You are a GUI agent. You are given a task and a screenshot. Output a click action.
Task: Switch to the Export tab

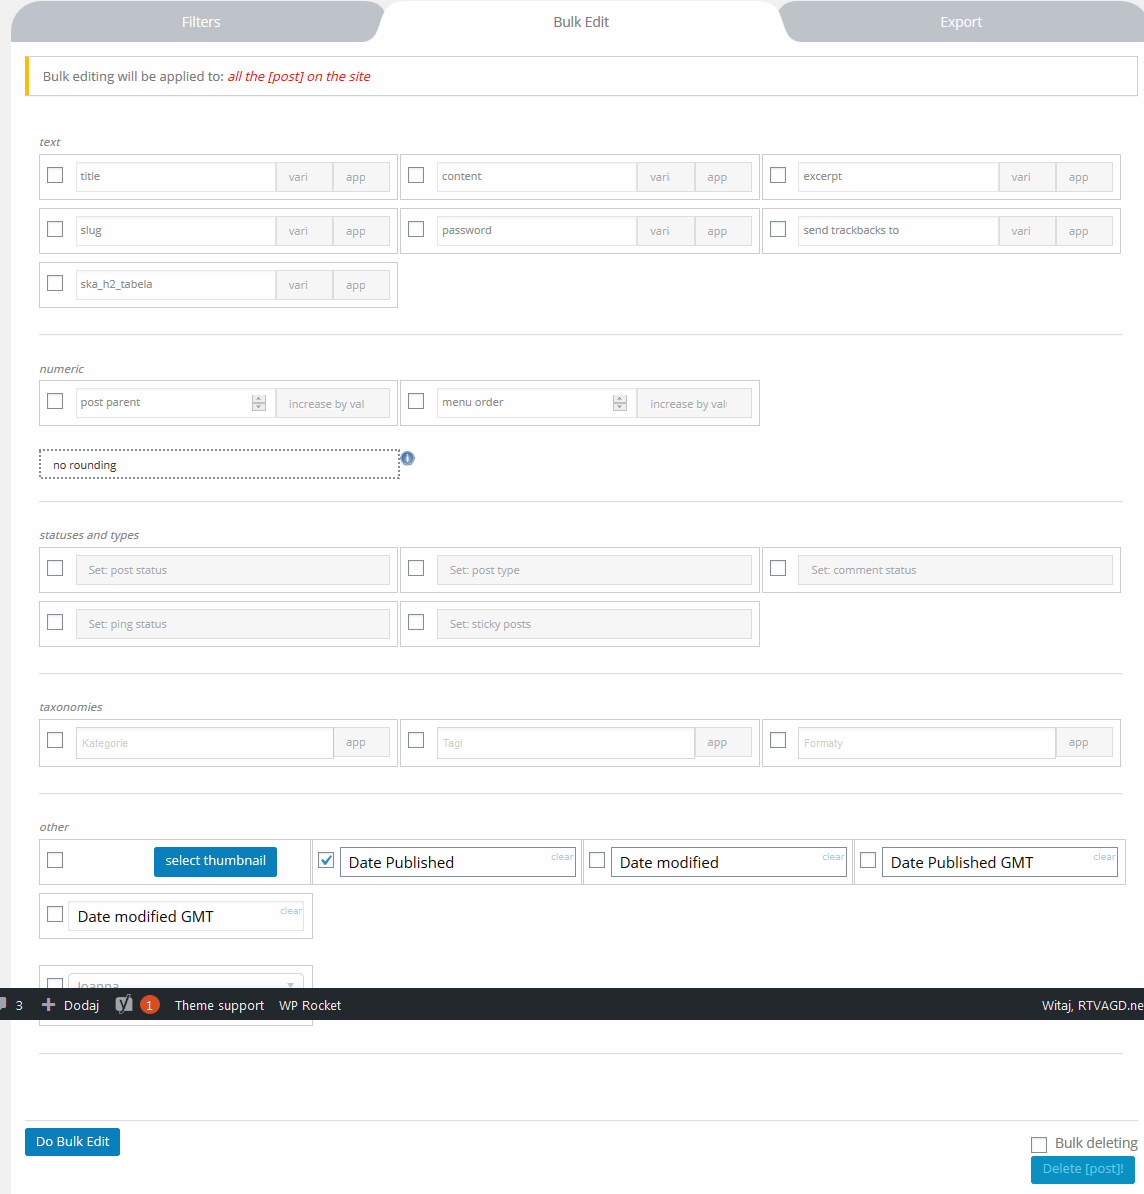960,22
